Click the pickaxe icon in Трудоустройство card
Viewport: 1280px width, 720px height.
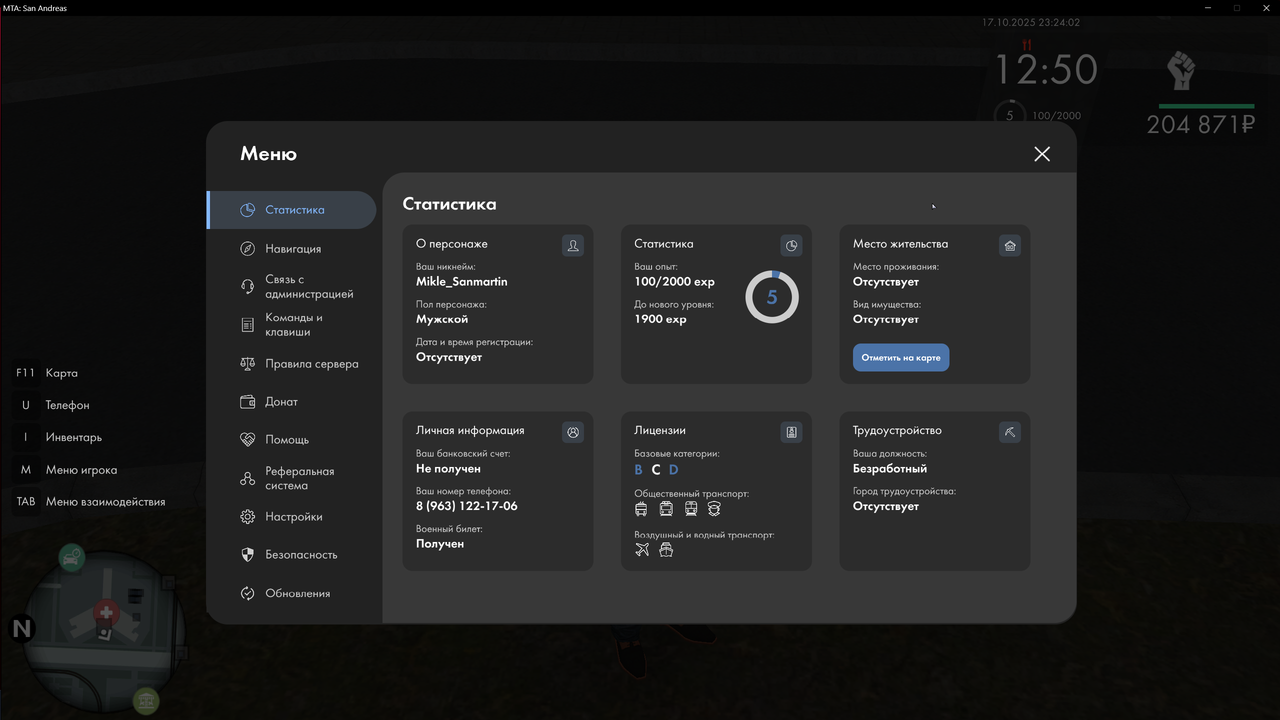[1010, 432]
